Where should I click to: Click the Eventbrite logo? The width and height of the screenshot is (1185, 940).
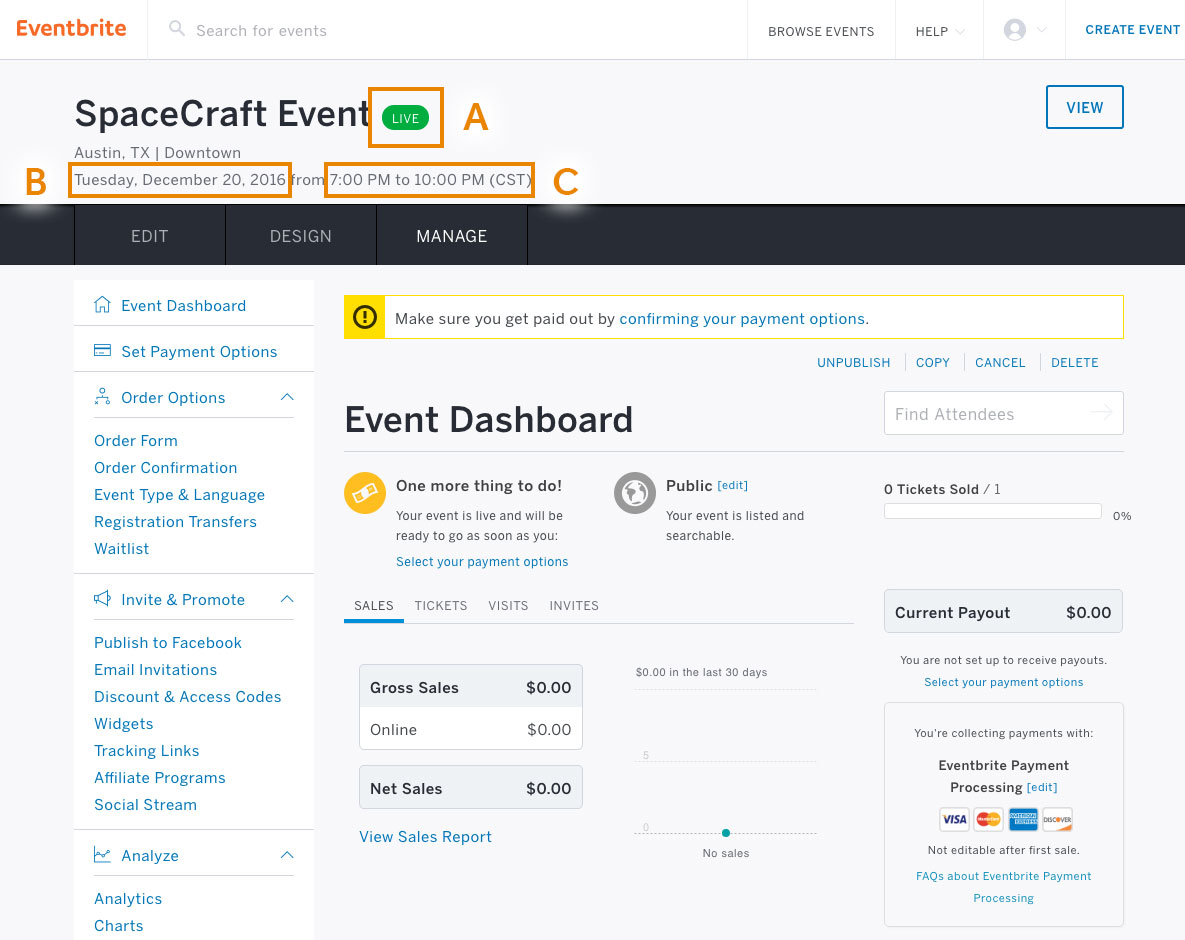[72, 29]
